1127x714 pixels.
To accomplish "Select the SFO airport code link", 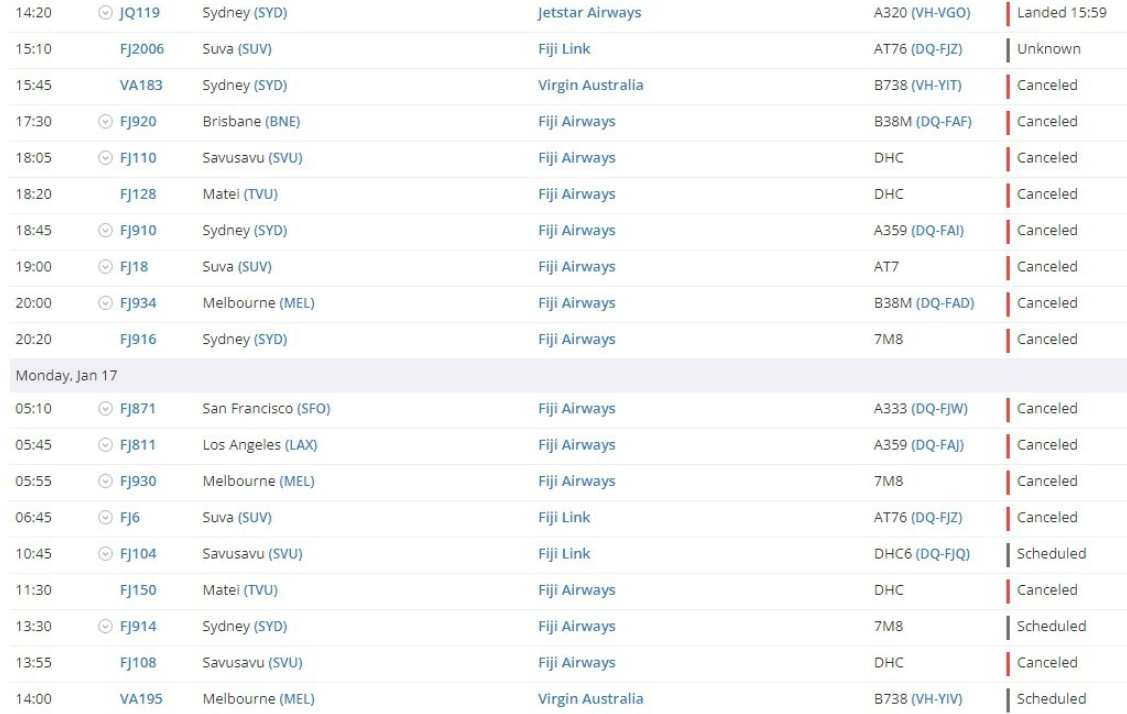I will (313, 409).
